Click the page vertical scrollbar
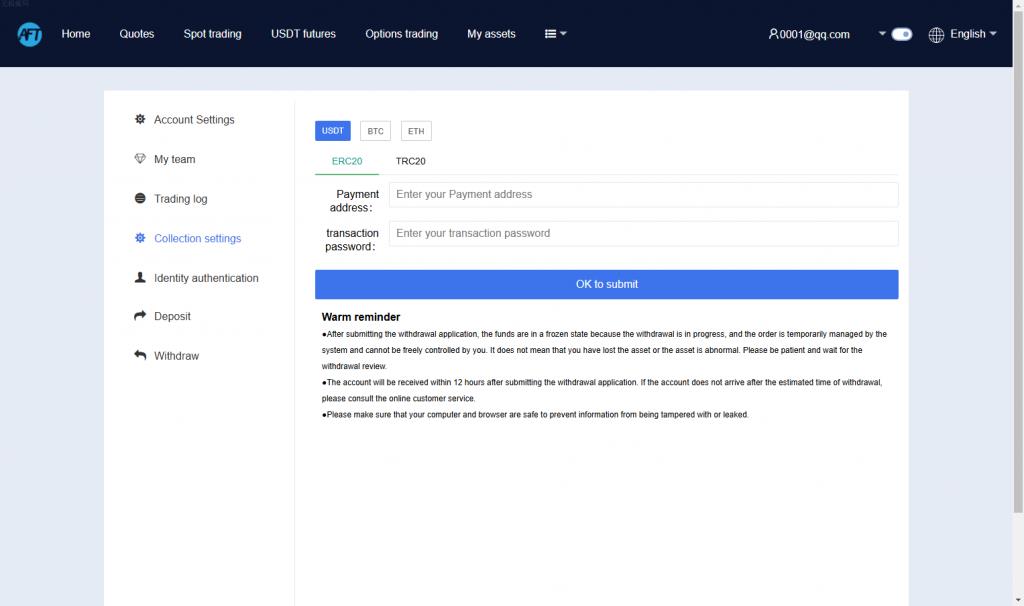The width and height of the screenshot is (1024, 606). (x=1018, y=261)
